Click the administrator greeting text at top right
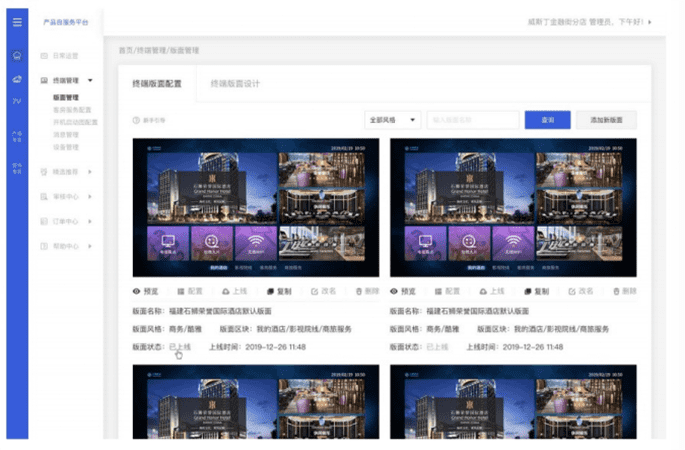This screenshot has height=450, width=685. [x=585, y=22]
